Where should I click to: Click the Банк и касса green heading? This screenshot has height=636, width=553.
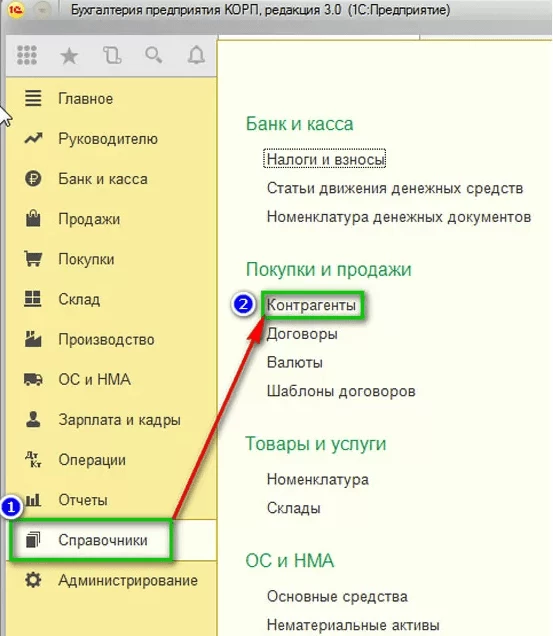pyautogui.click(x=299, y=124)
